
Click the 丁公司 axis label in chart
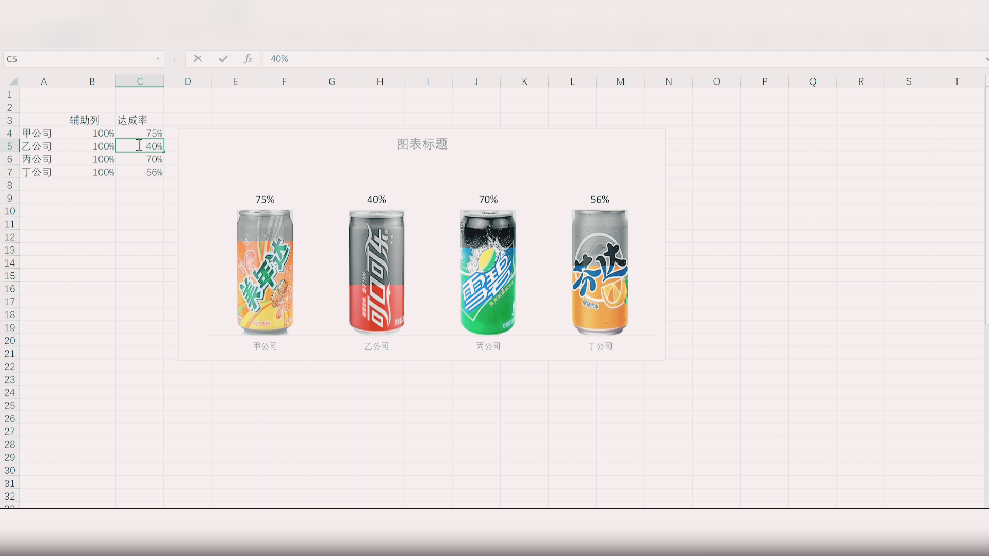tap(600, 346)
